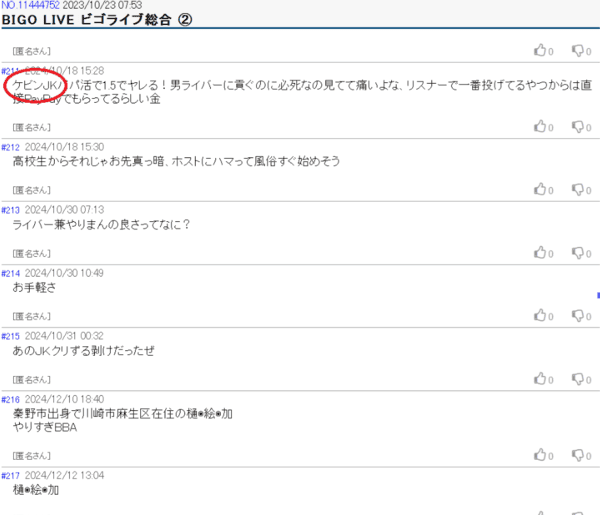Click timestamp 2024/10/30 10:49 on post #214
The width and height of the screenshot is (600, 515).
(x=64, y=273)
